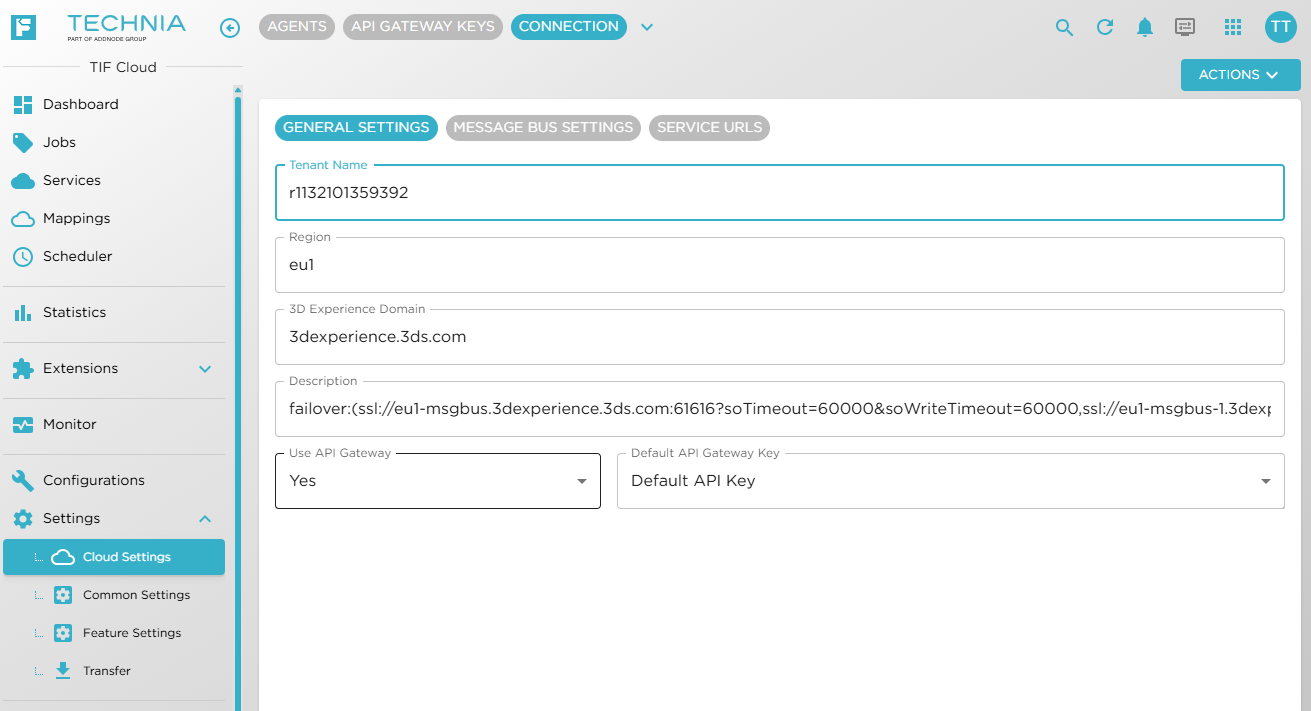The image size is (1311, 711).
Task: Collapse the Settings section chevron
Action: 205,519
